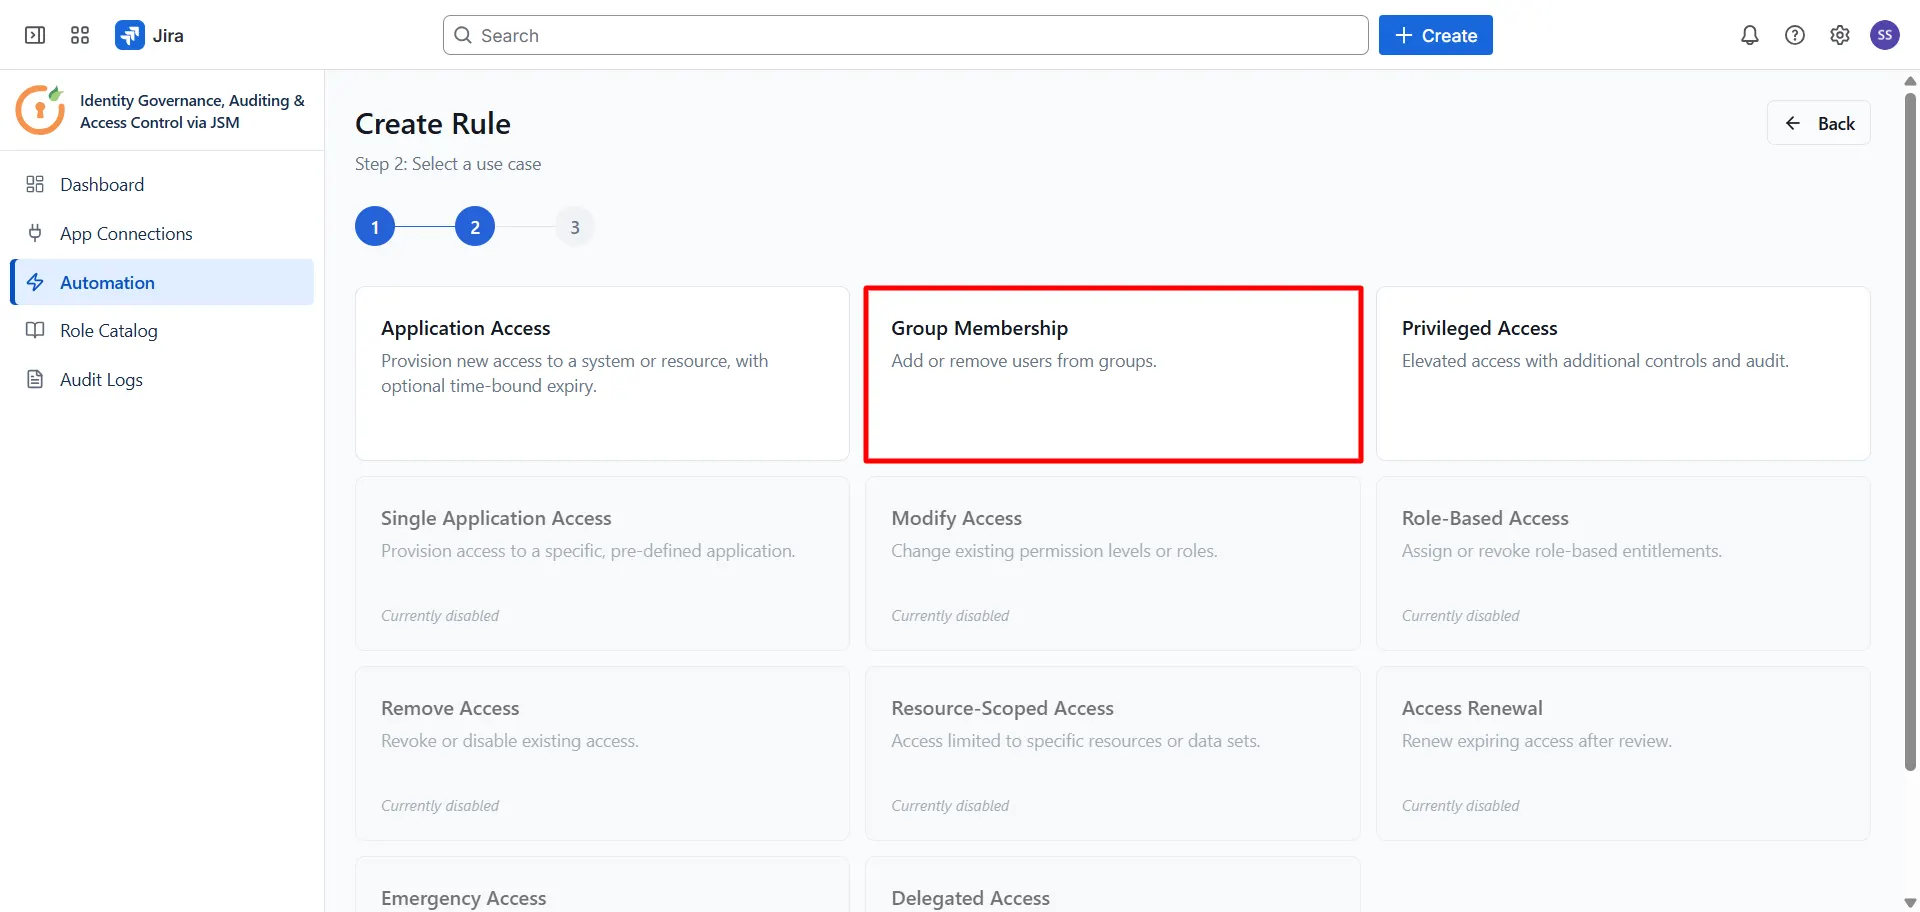Open the help question mark icon
This screenshot has width=1920, height=912.
tap(1795, 35)
